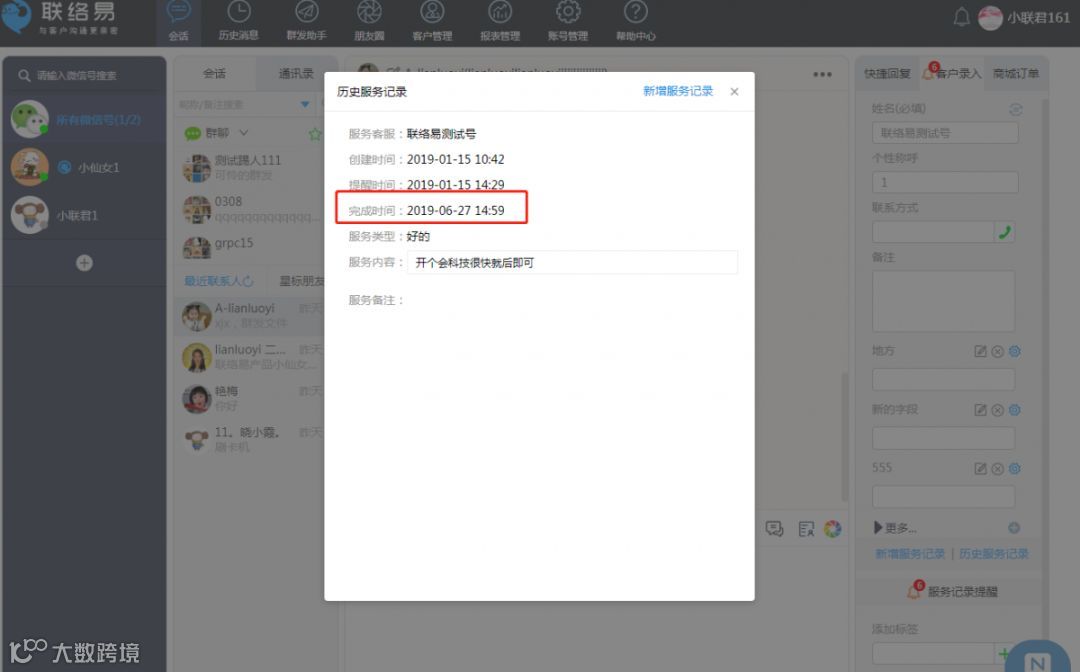Open 客户管理 customer management icon
This screenshot has width=1080, height=672.
[x=432, y=12]
